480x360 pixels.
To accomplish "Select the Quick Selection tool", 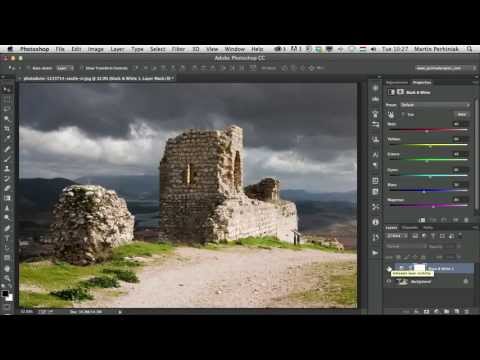I will [x=7, y=119].
